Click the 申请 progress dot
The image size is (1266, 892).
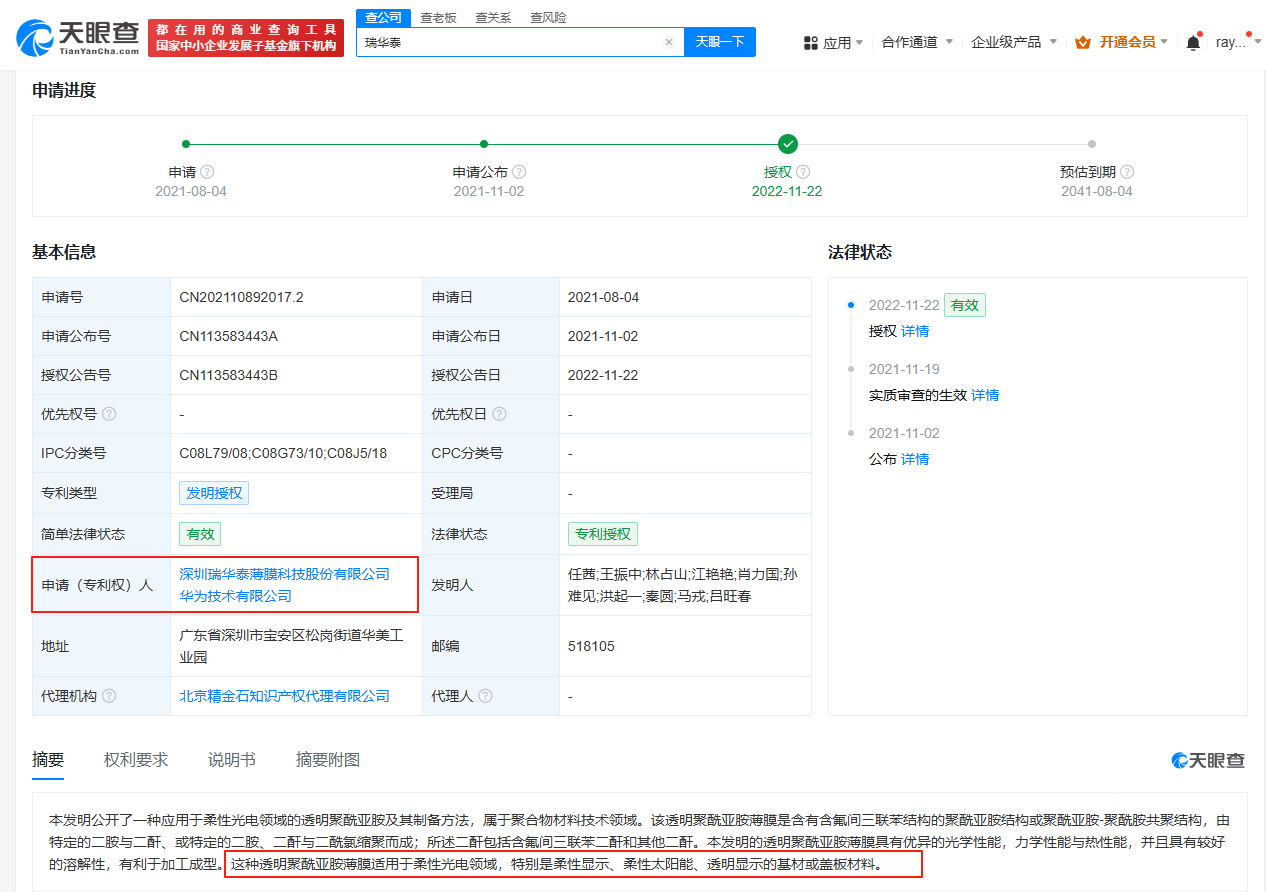pos(186,144)
